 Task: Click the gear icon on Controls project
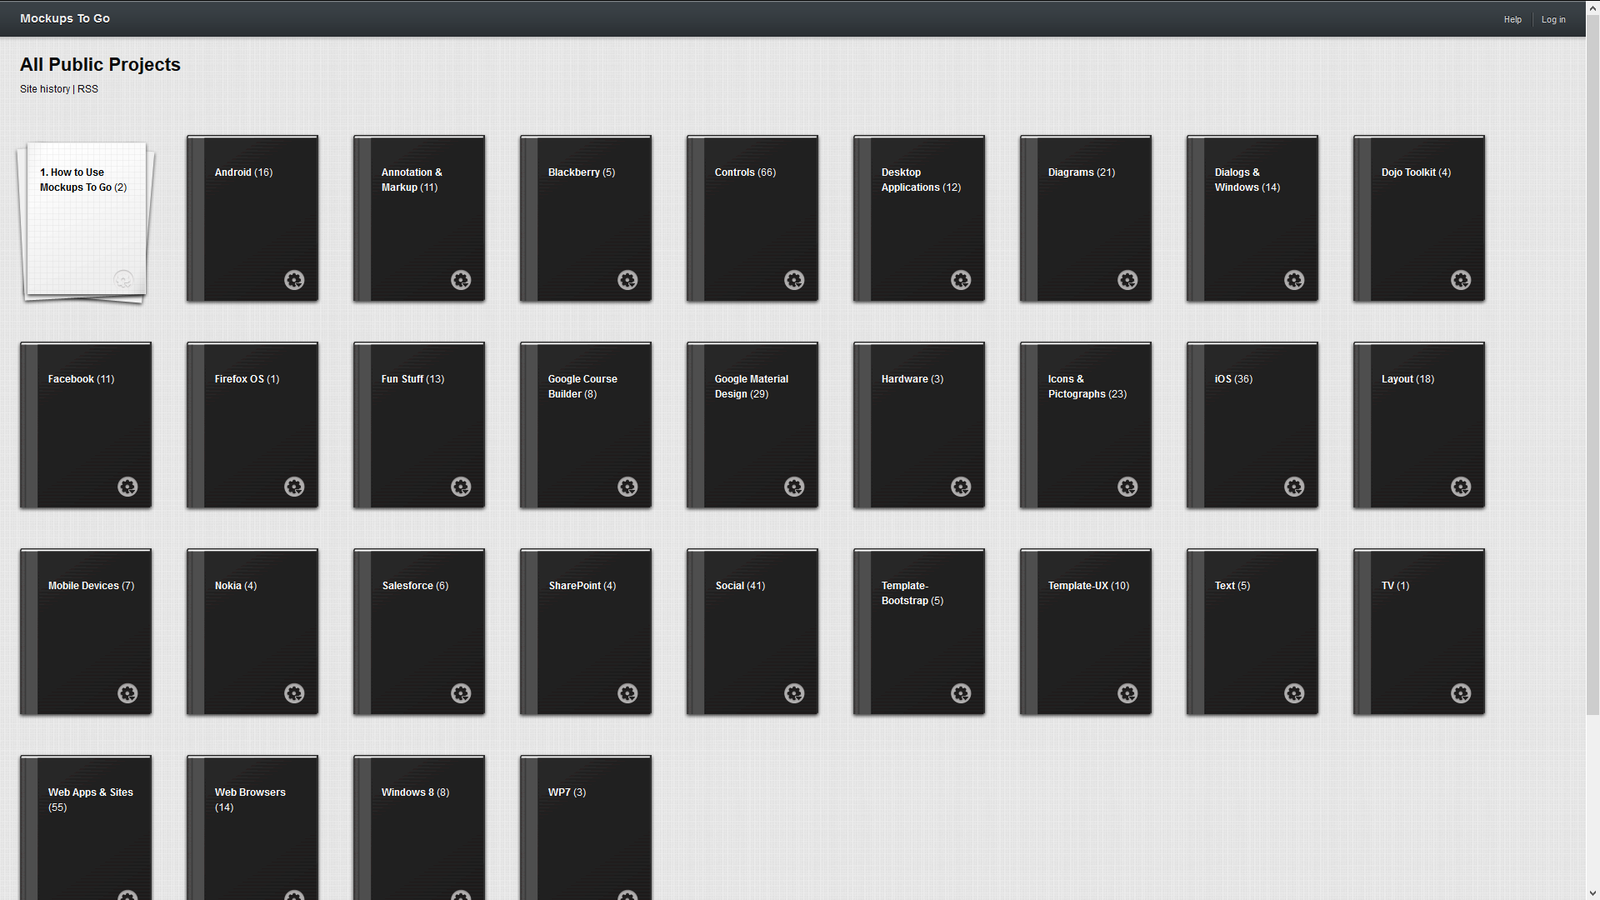[x=794, y=280]
